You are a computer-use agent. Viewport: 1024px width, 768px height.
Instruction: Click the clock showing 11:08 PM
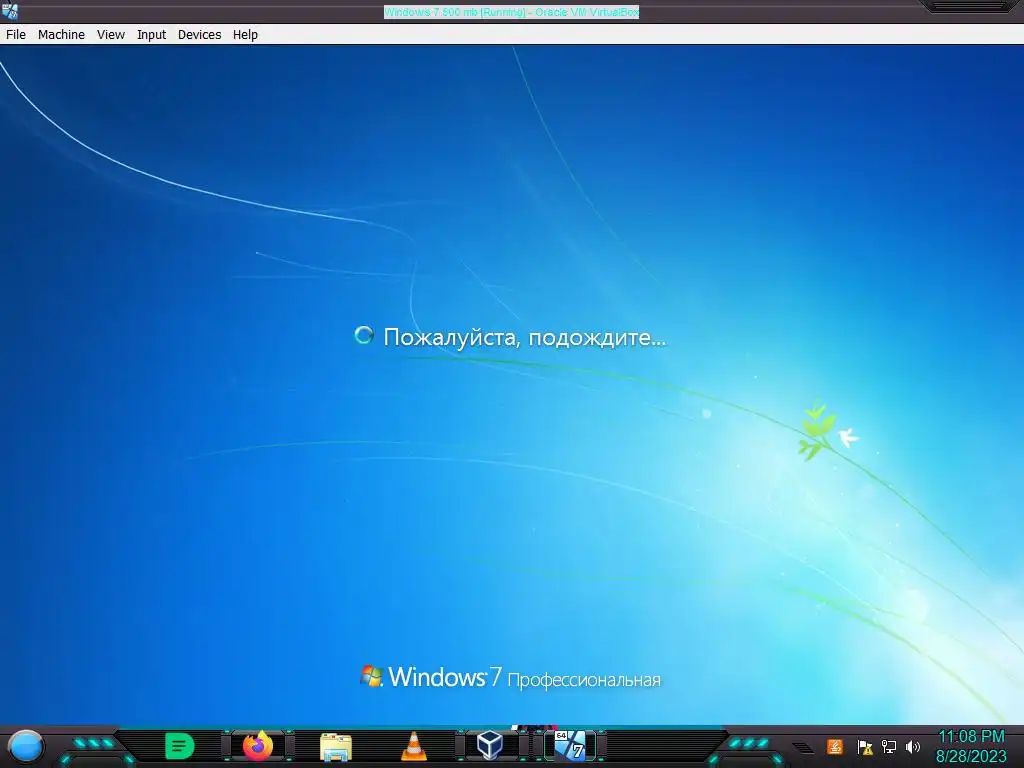tap(971, 736)
